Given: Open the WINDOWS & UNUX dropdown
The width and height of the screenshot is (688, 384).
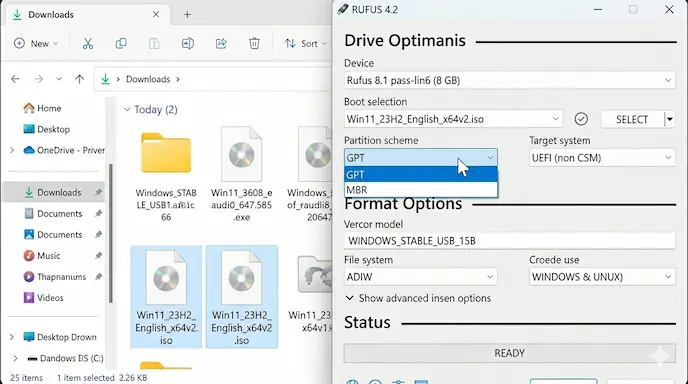Looking at the screenshot, I should (602, 277).
